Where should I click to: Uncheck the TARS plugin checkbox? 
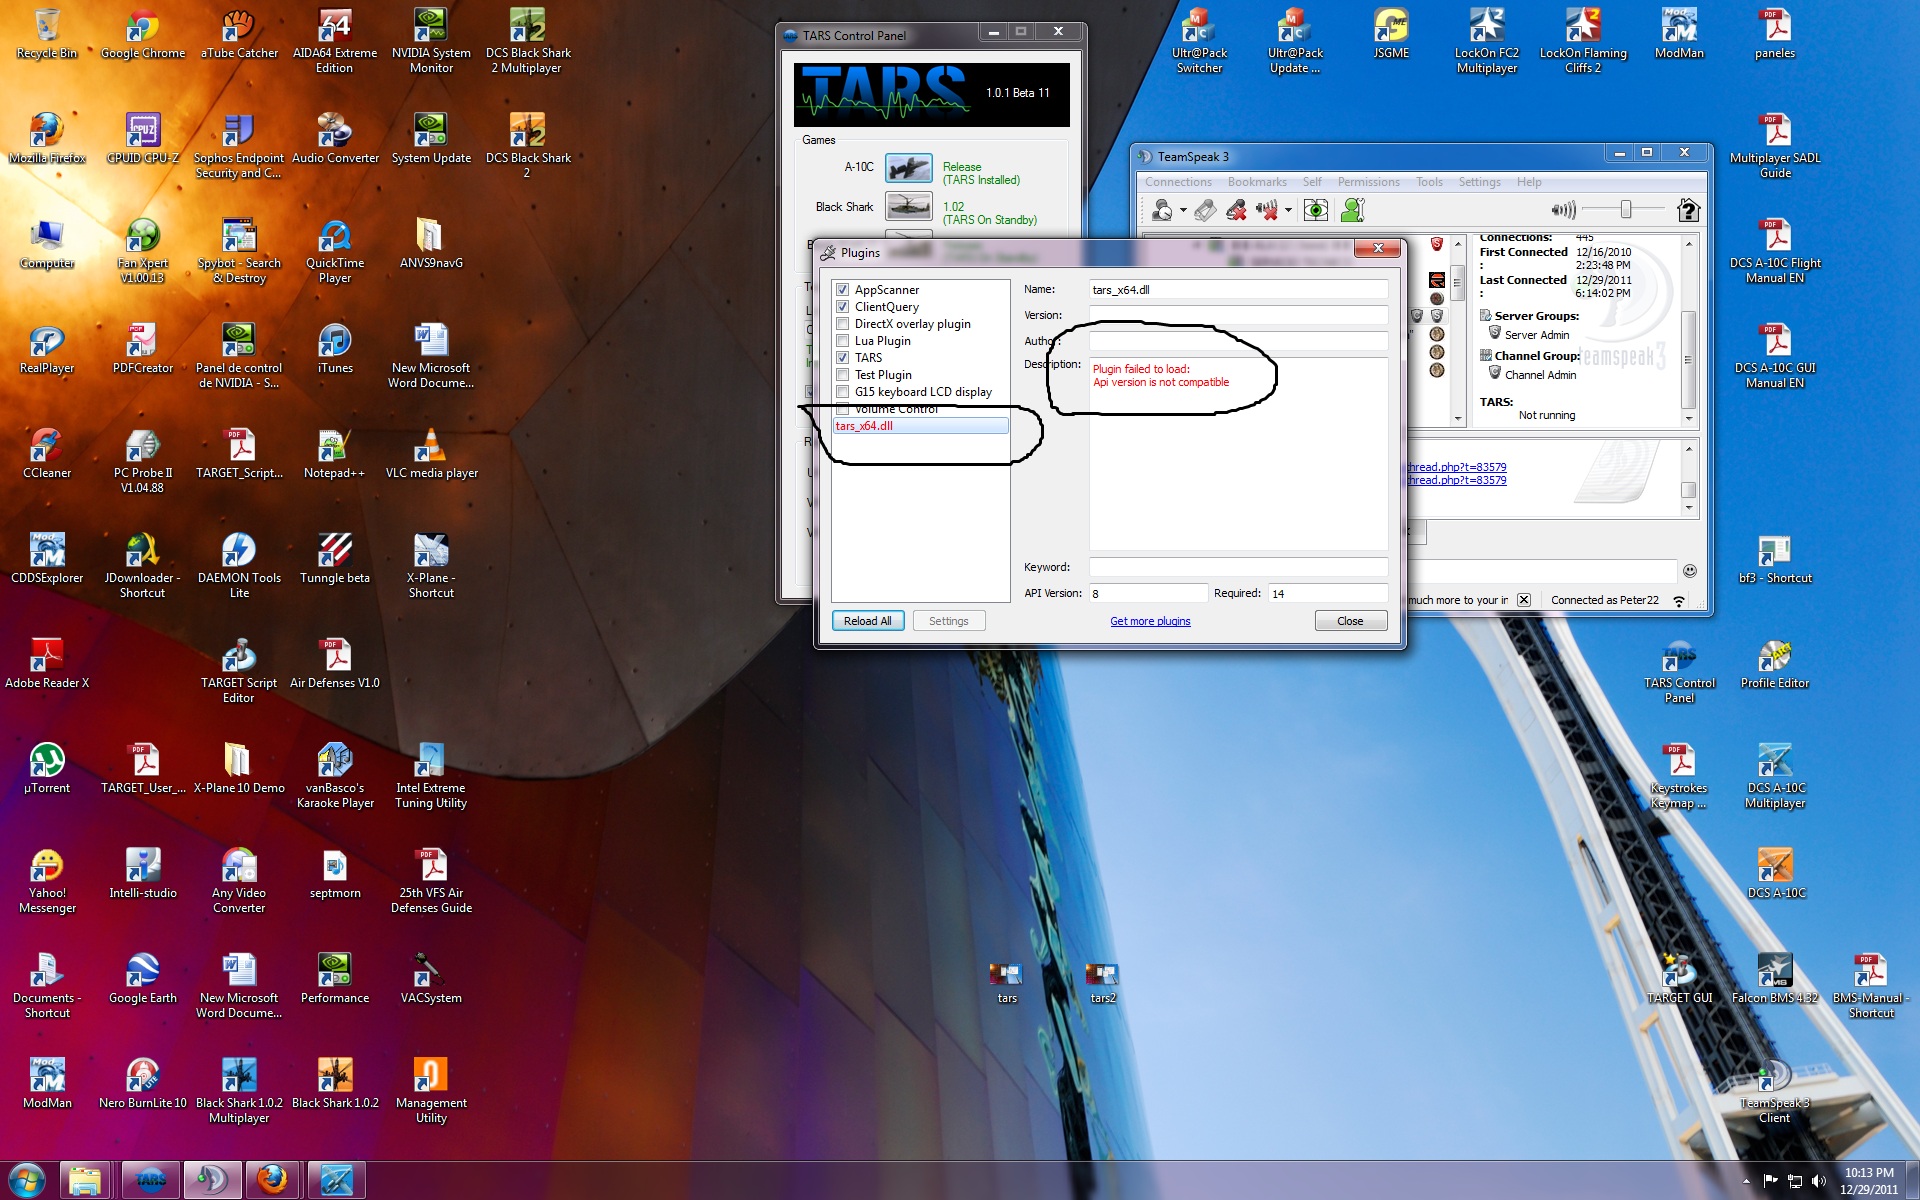coord(843,358)
